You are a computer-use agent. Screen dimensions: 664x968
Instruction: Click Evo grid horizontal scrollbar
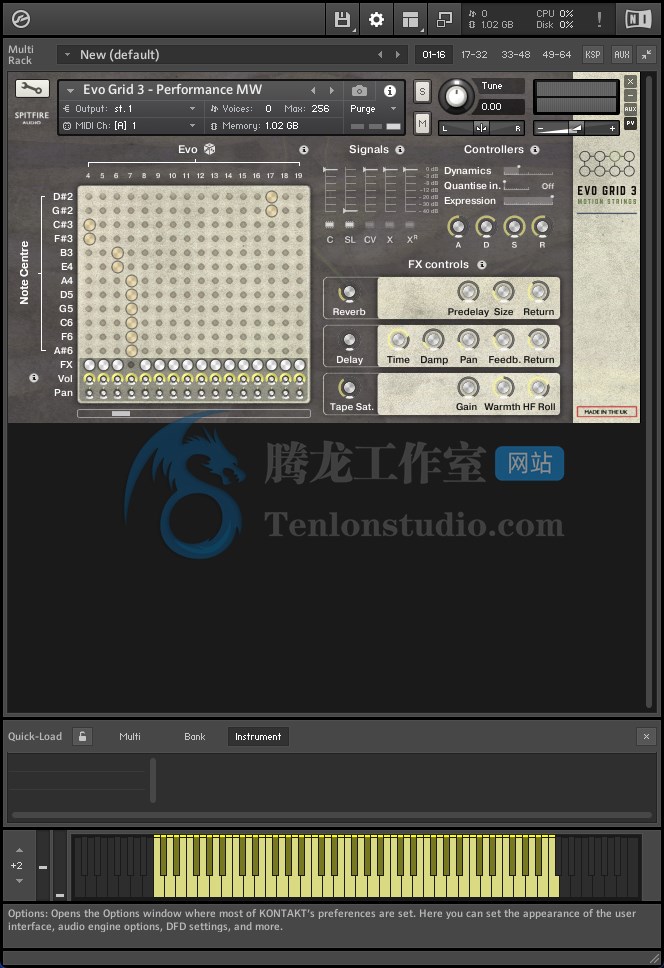pyautogui.click(x=194, y=414)
